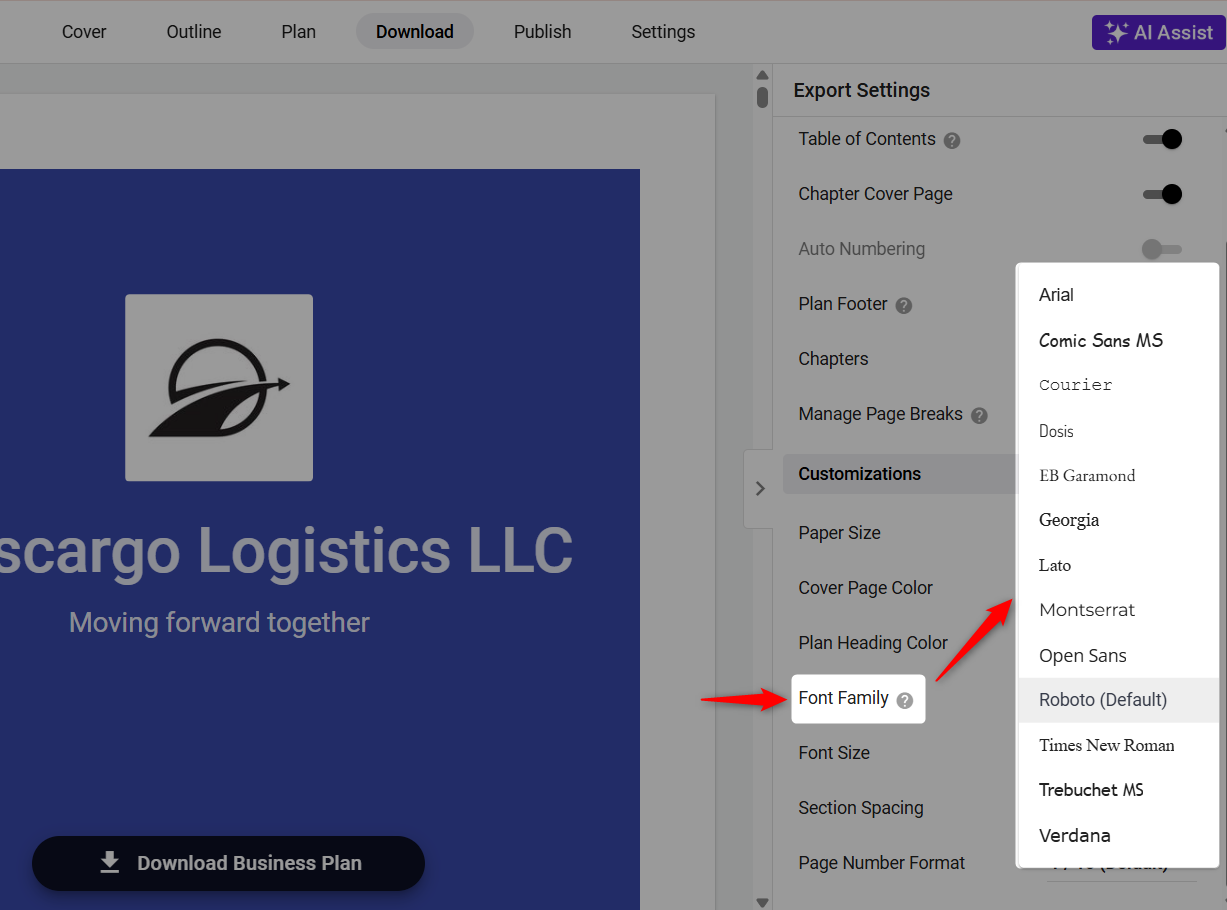Select Montserrat from the font list
Viewport: 1227px width, 910px height.
[1117, 610]
